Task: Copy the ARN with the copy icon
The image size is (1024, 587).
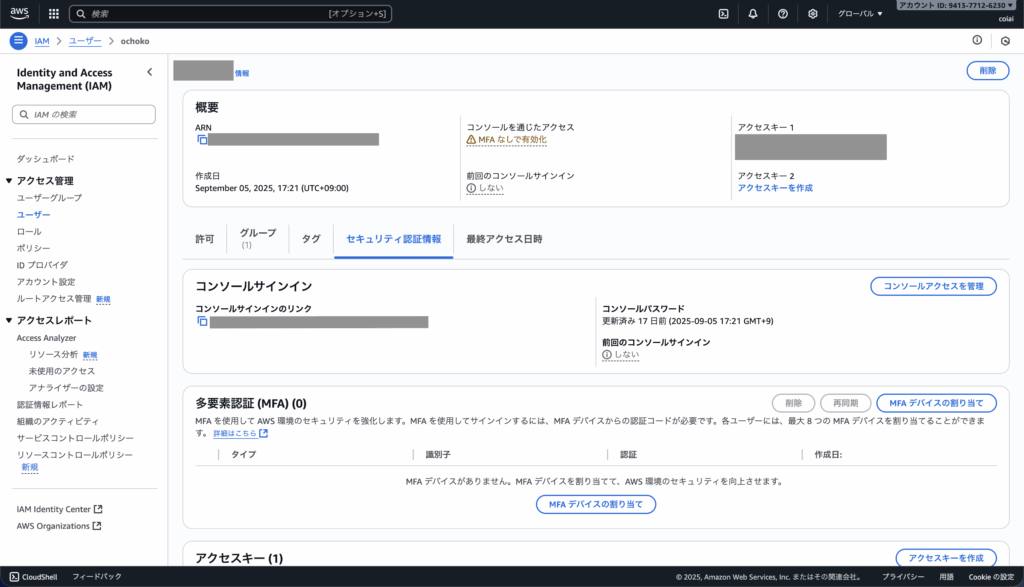Action: pos(202,140)
